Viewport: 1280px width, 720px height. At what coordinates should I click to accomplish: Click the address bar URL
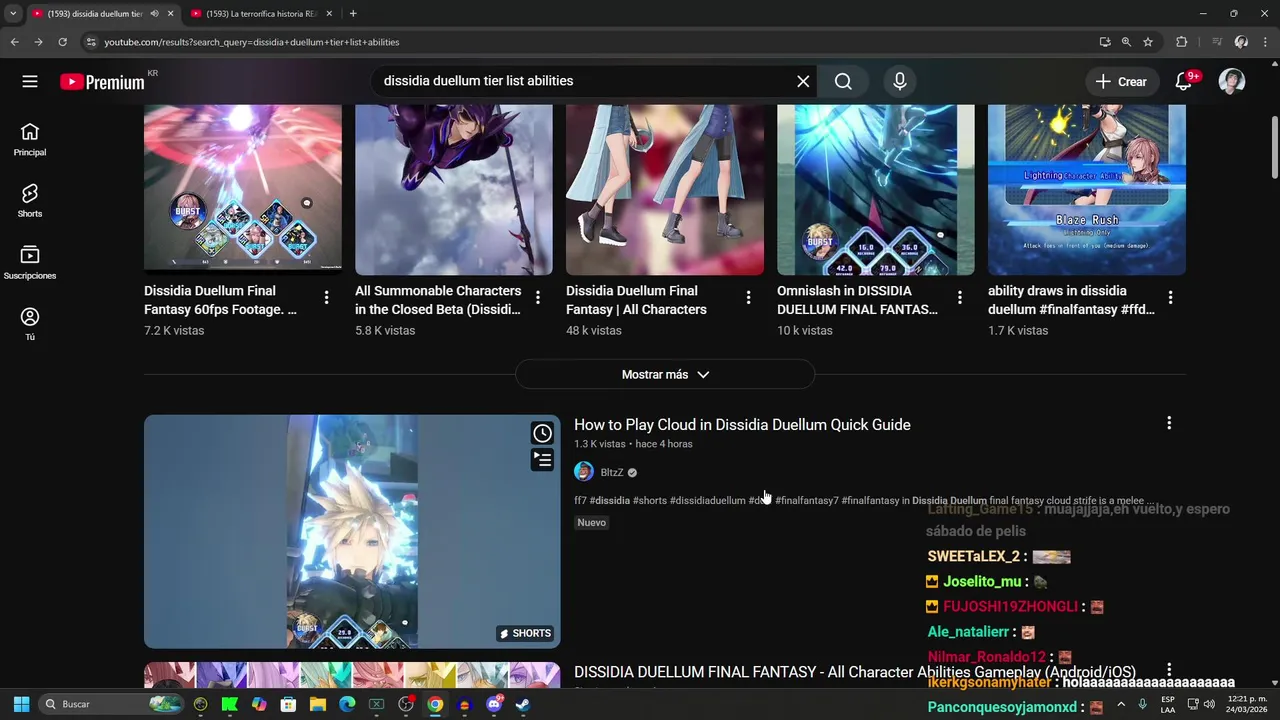point(252,42)
